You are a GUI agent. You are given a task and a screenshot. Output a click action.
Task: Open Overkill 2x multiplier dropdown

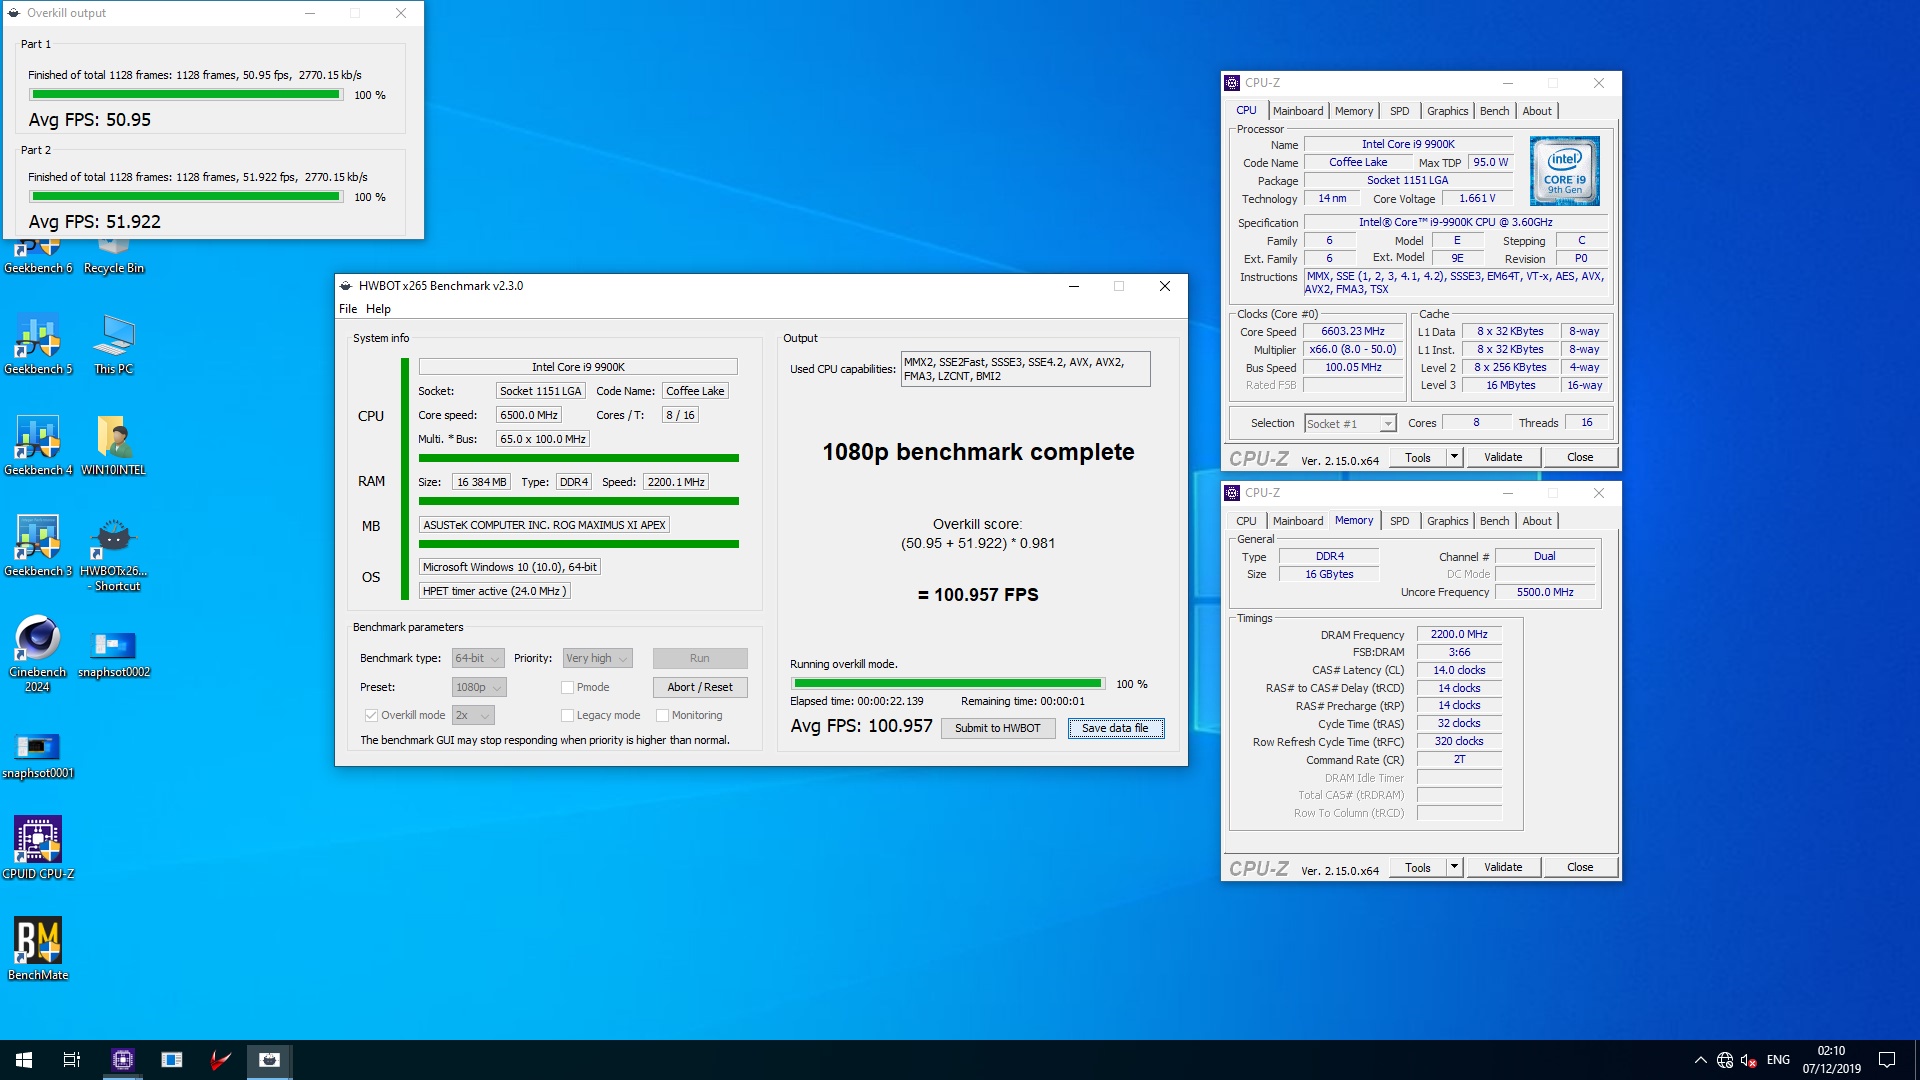coord(473,715)
